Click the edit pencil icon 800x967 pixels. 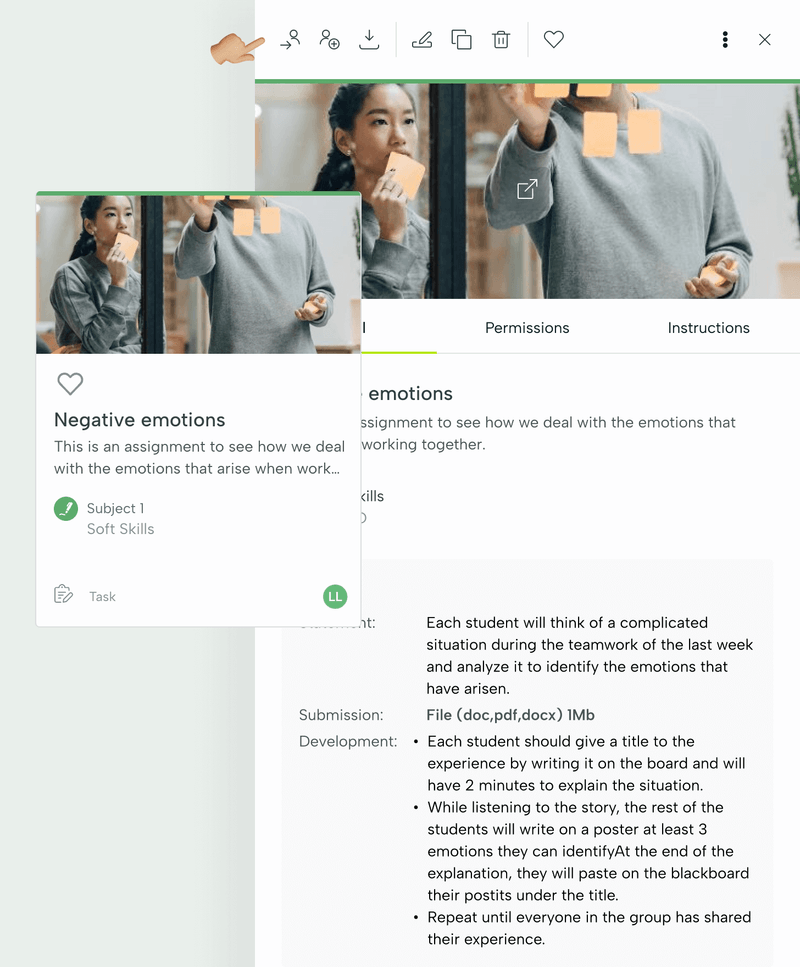tap(422, 39)
